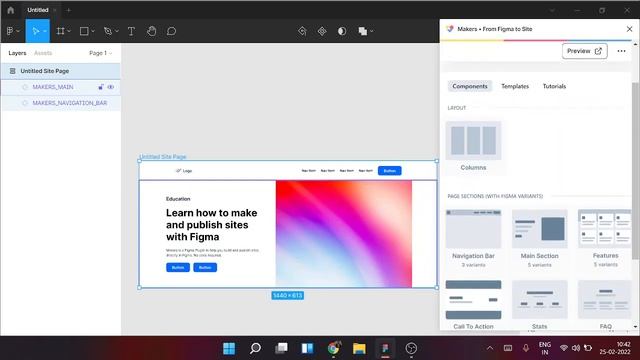This screenshot has width=640, height=360.
Task: Switch to the Assets tab
Action: 43,53
